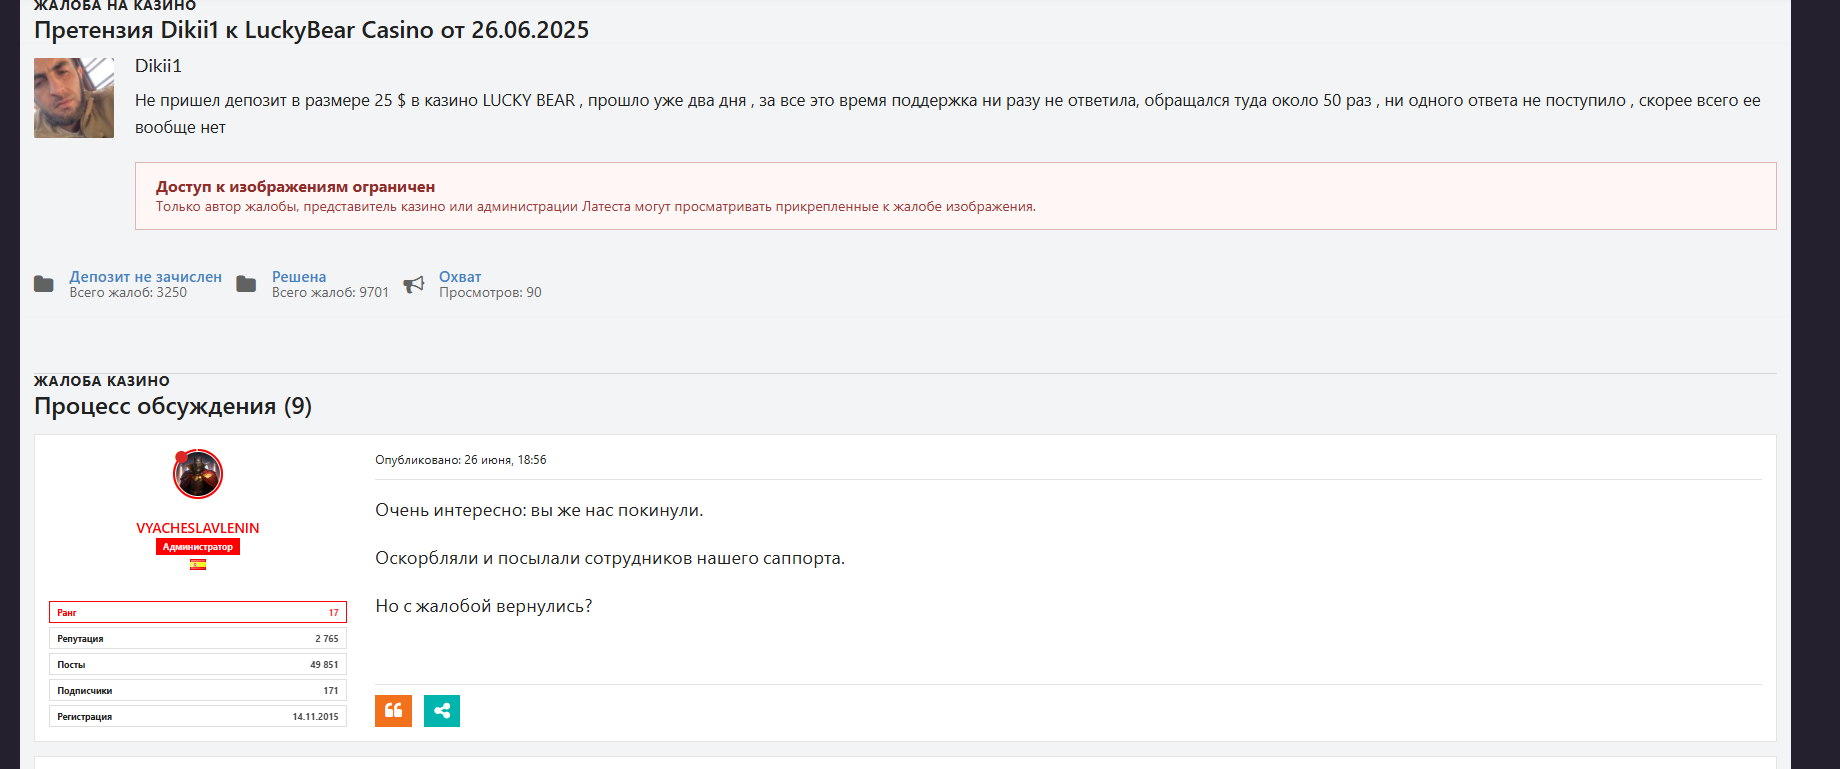The image size is (1840, 769).
Task: Select the Репутация stat row
Action: pos(198,638)
